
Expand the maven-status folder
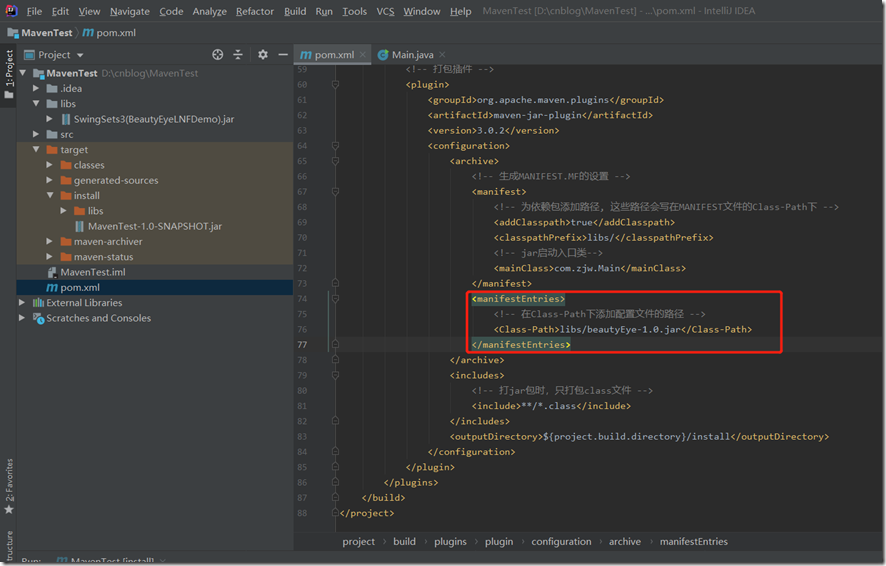[50, 256]
